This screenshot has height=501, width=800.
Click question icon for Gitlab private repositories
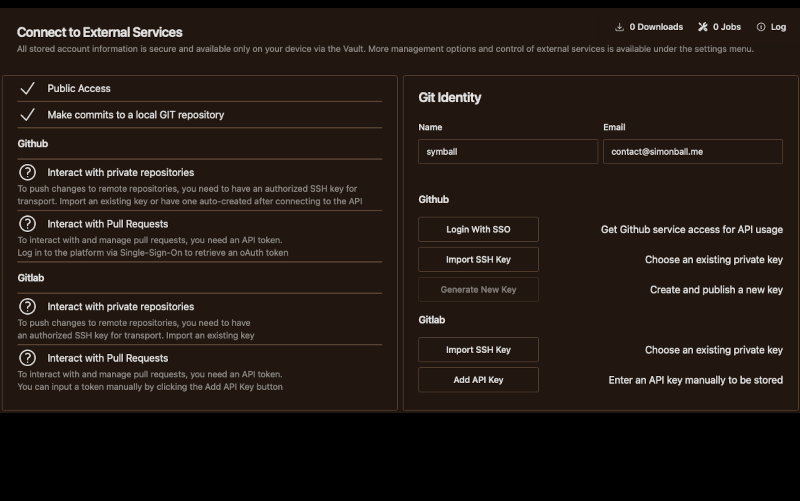[x=28, y=306]
